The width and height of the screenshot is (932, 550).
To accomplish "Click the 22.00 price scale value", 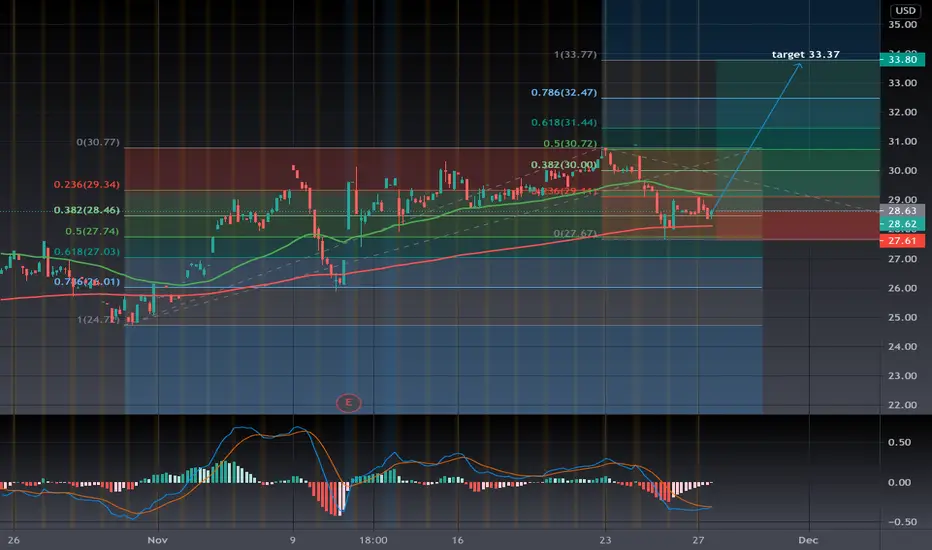I will pos(902,405).
